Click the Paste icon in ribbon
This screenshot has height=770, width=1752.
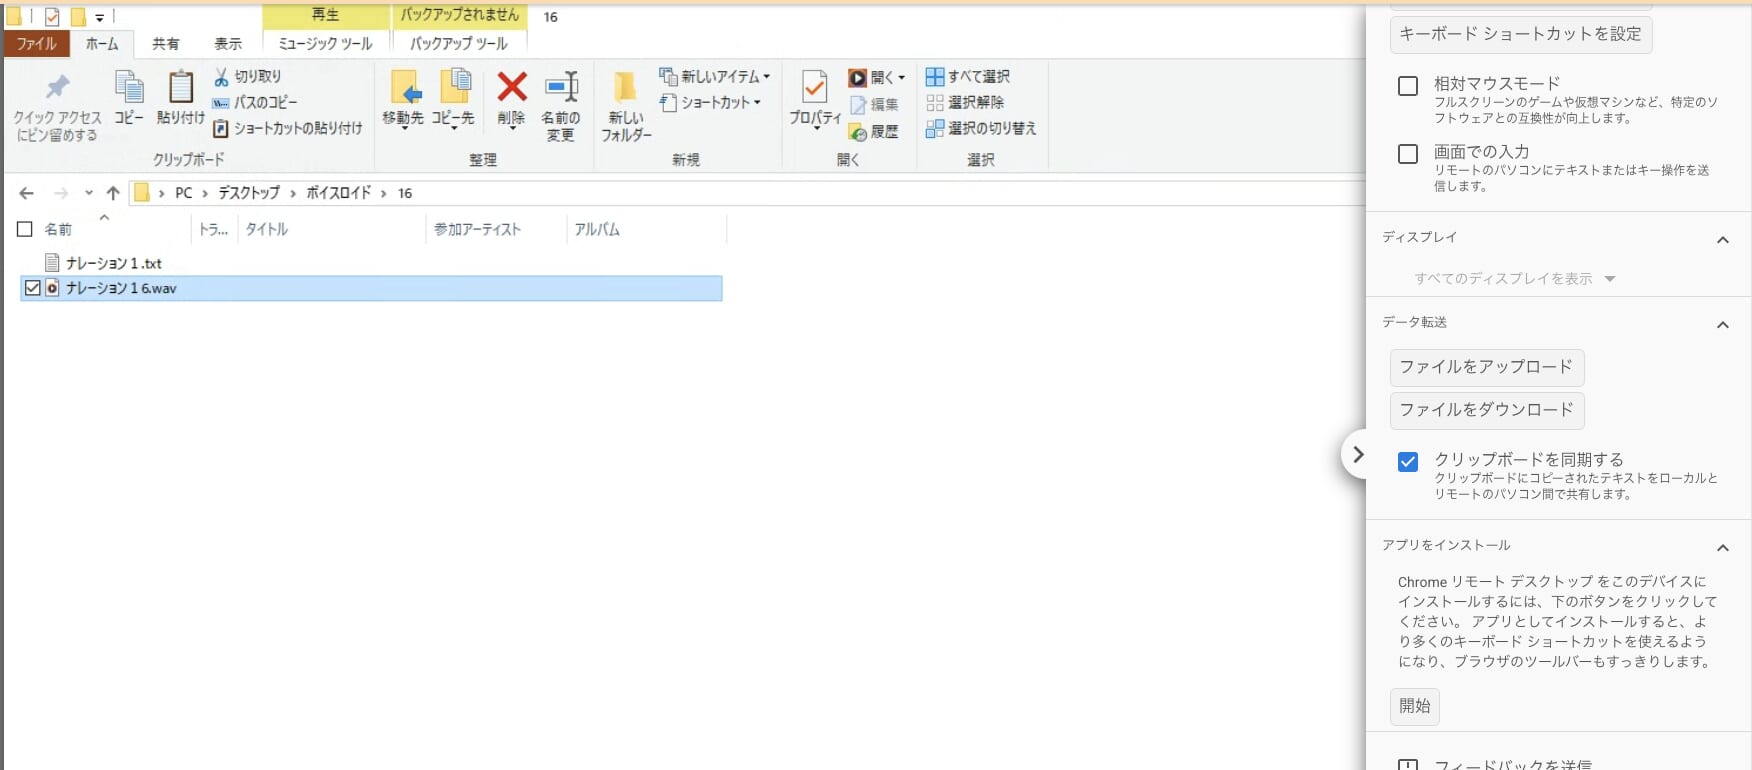tap(180, 88)
